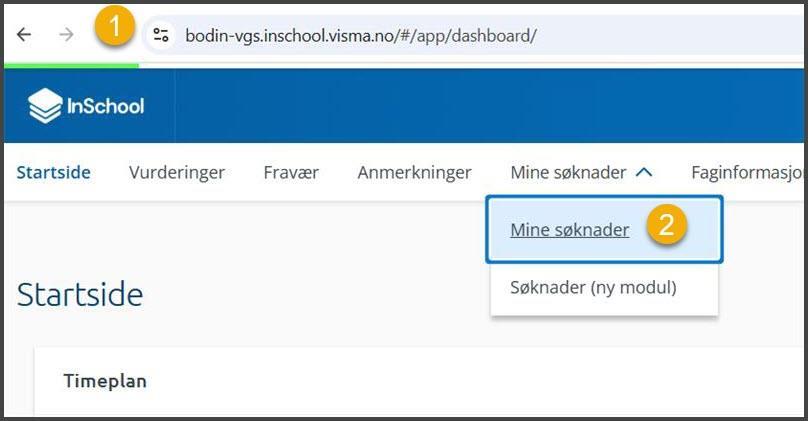
Task: Click the browser forward arrow
Action: (66, 35)
